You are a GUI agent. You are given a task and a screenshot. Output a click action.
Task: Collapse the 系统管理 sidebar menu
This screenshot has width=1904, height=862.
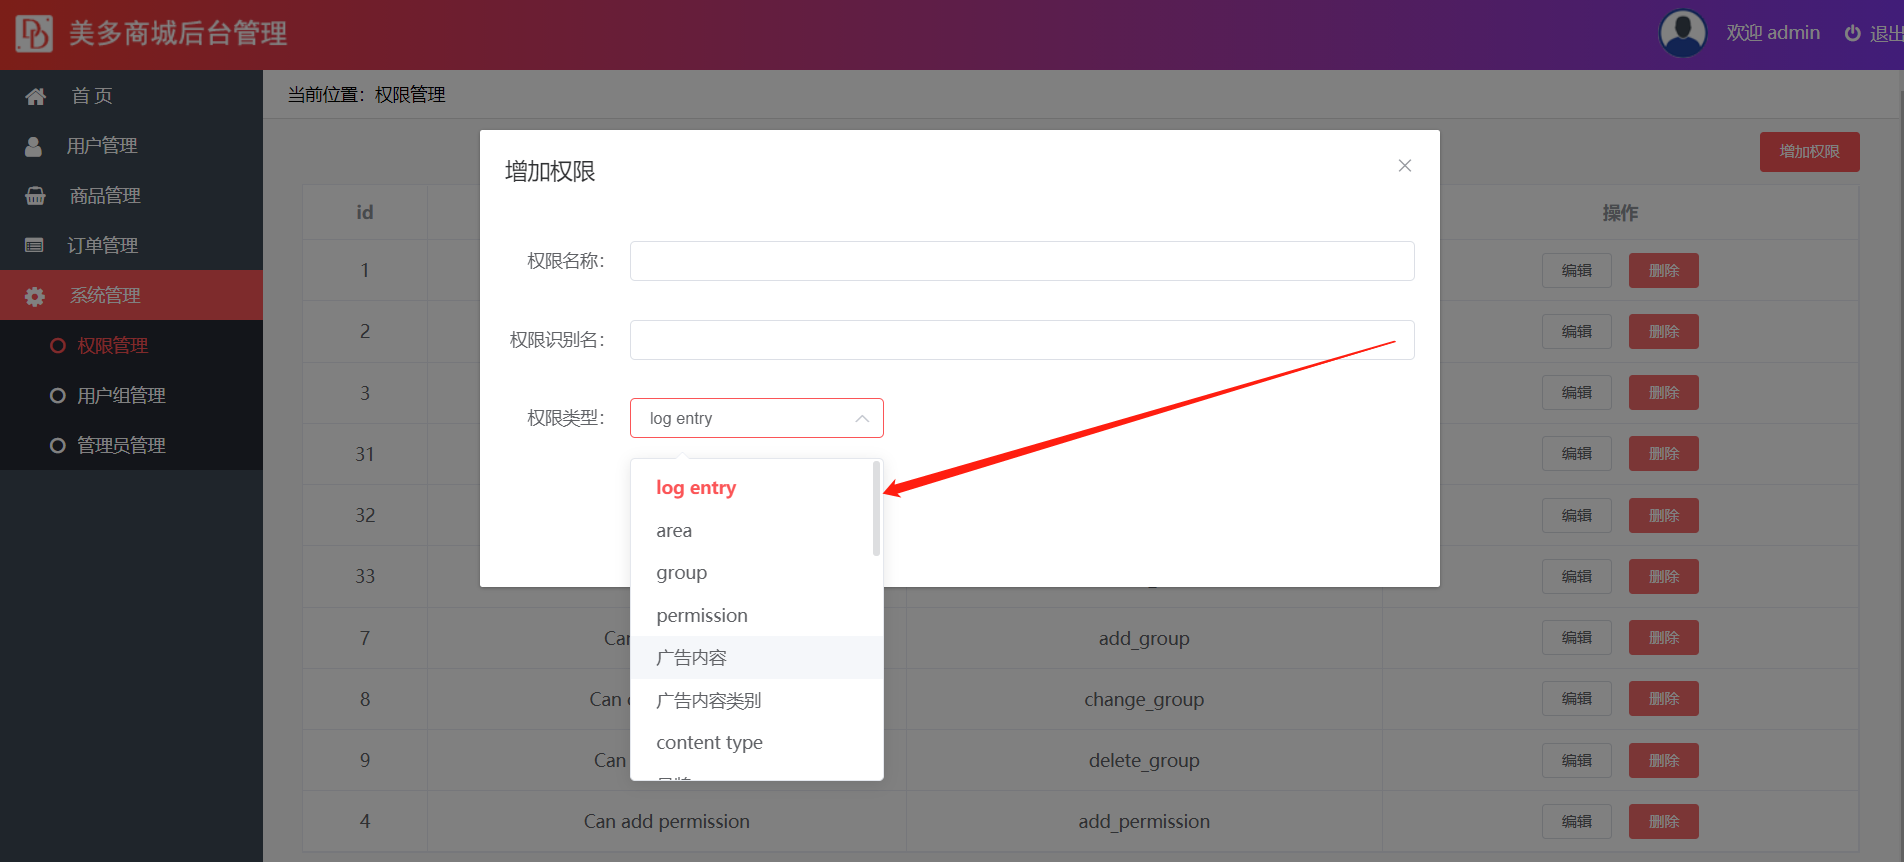click(131, 295)
